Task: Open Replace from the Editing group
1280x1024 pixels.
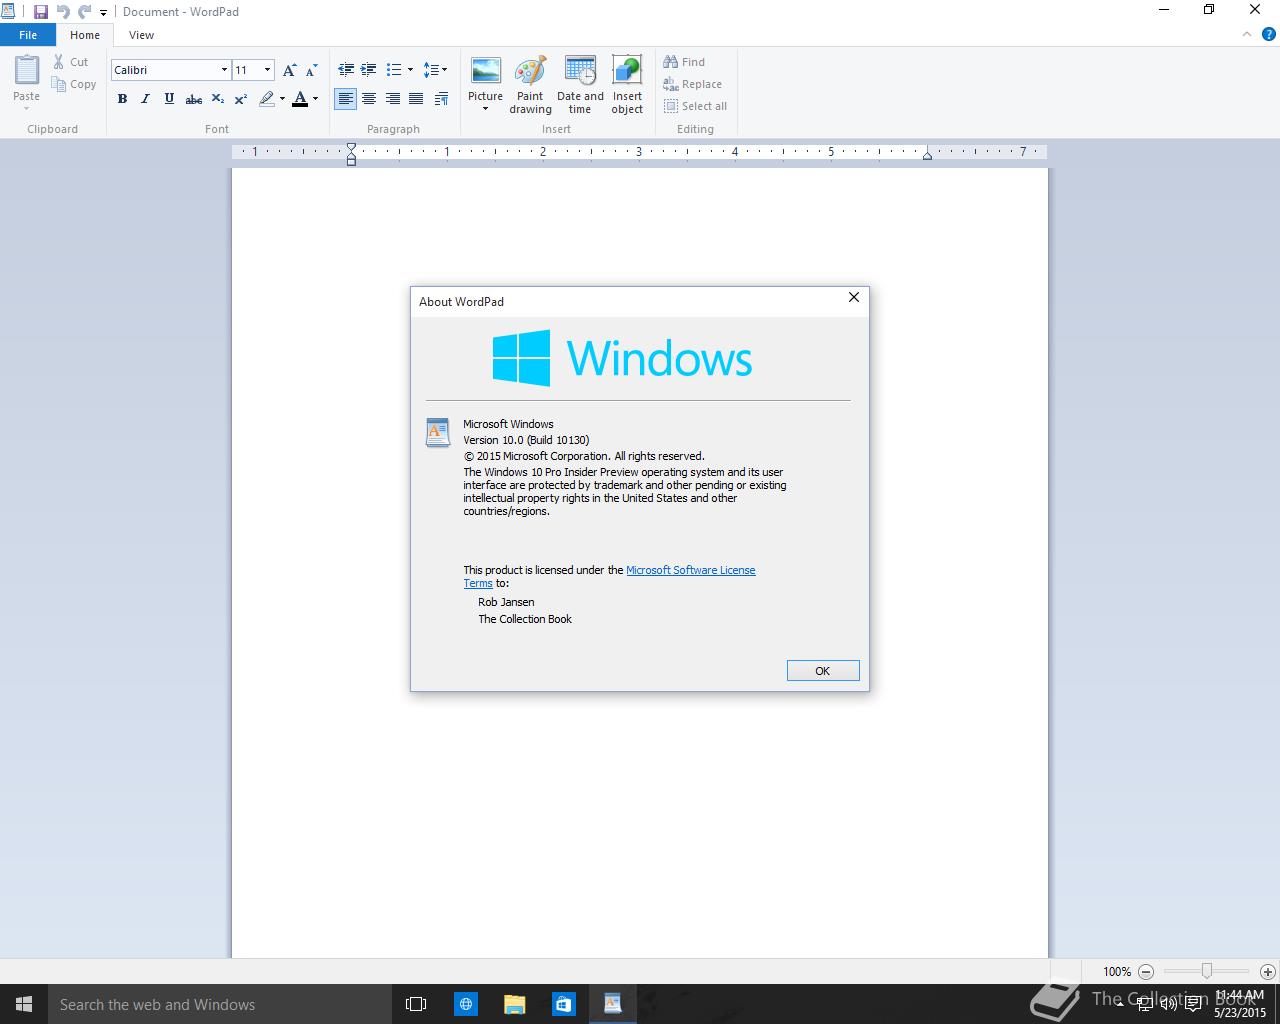Action: 692,85
